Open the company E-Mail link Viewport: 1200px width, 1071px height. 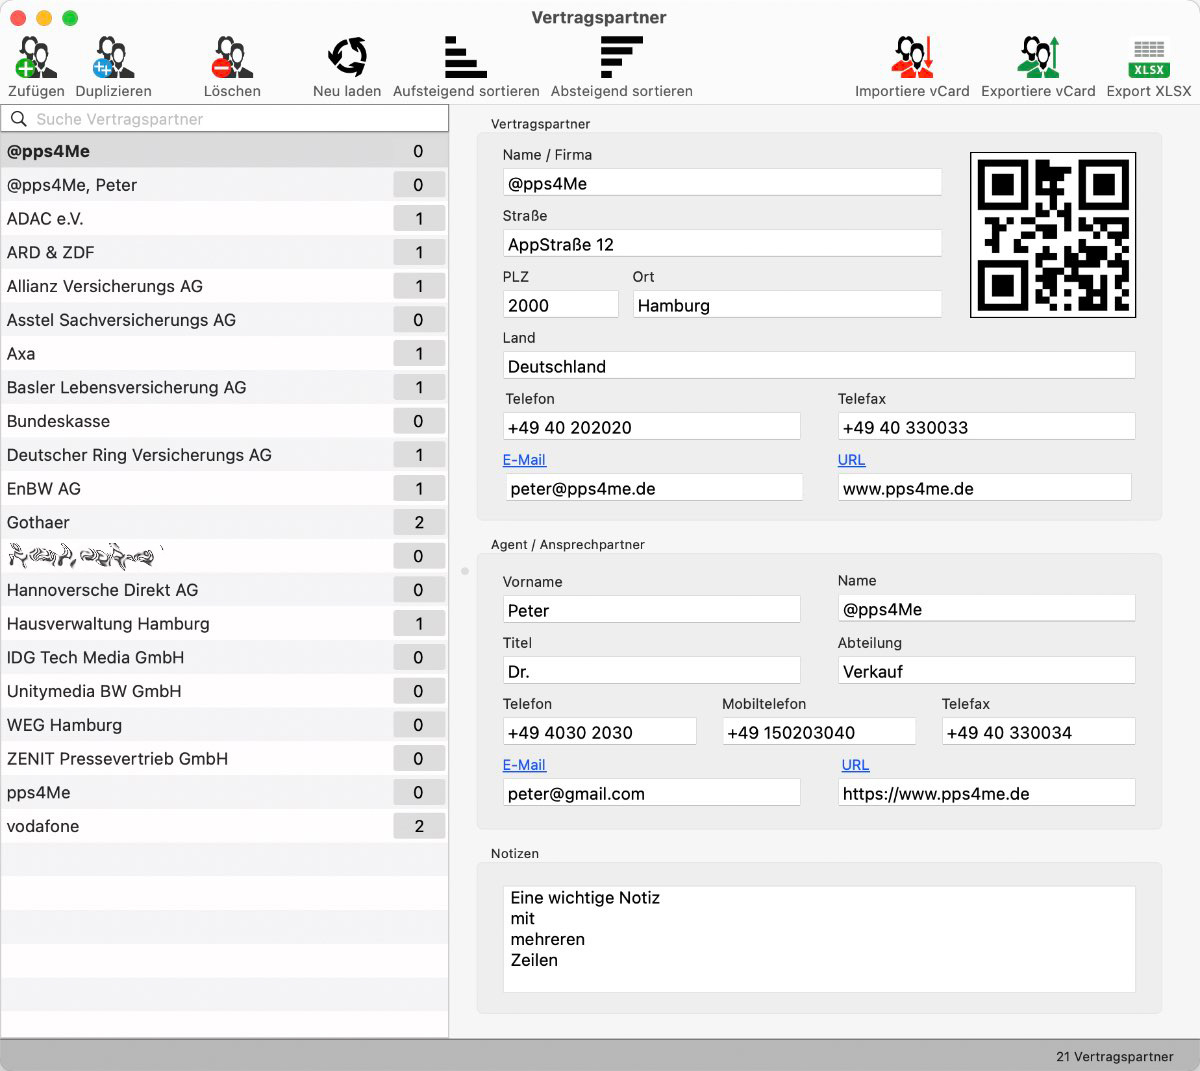[x=524, y=460]
